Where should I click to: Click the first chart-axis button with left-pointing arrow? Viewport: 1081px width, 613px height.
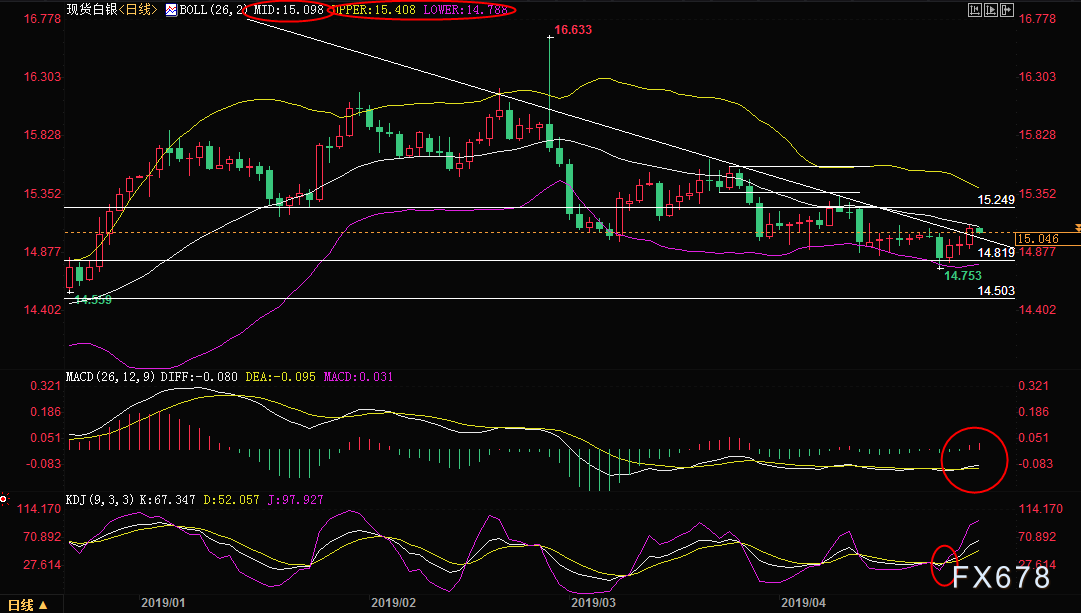click(973, 11)
